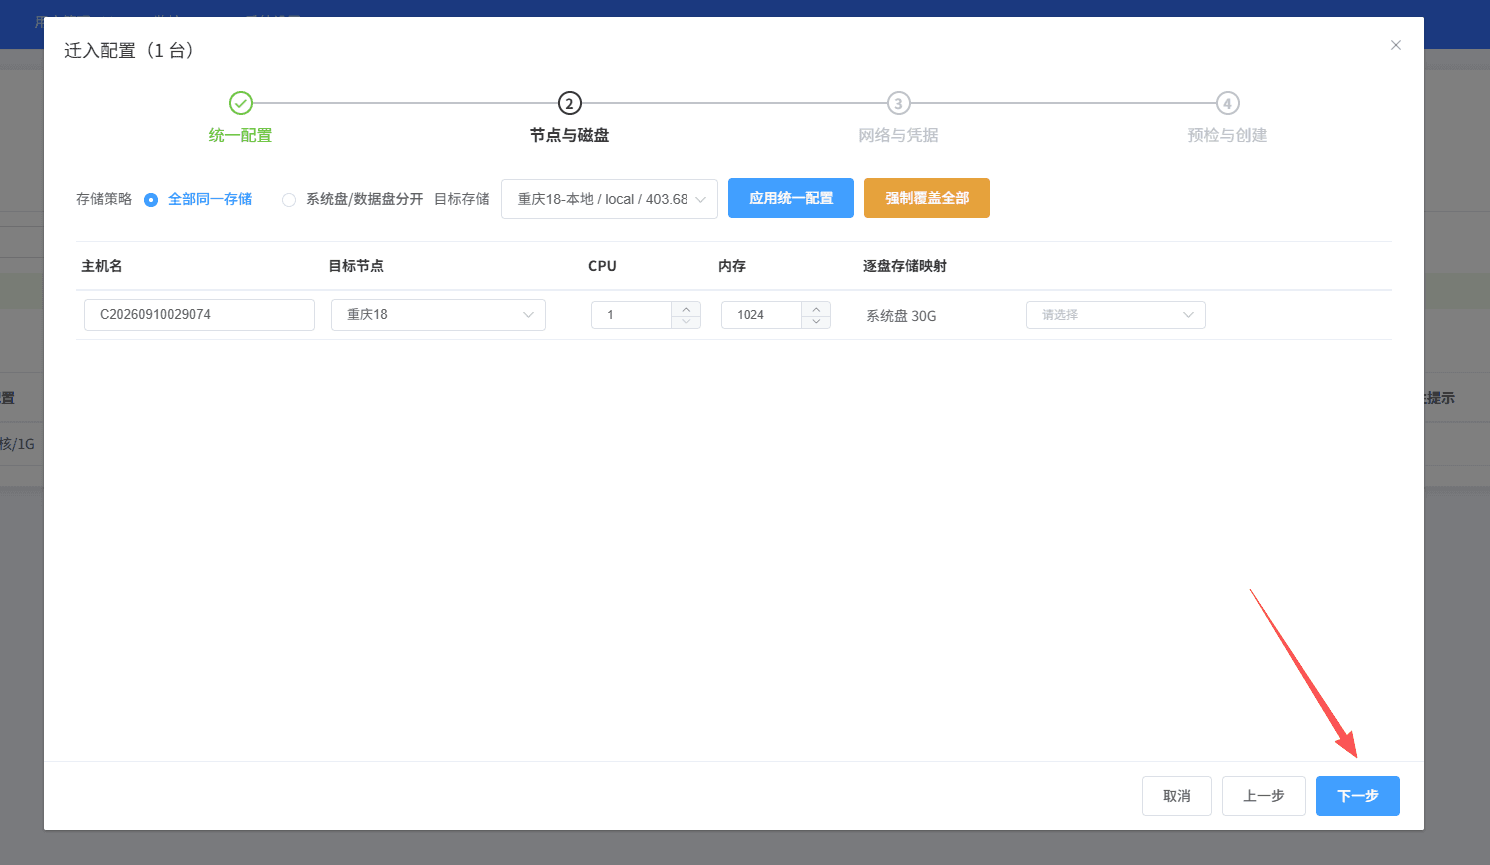The height and width of the screenshot is (865, 1490).
Task: Click the 取消 button
Action: (x=1177, y=796)
